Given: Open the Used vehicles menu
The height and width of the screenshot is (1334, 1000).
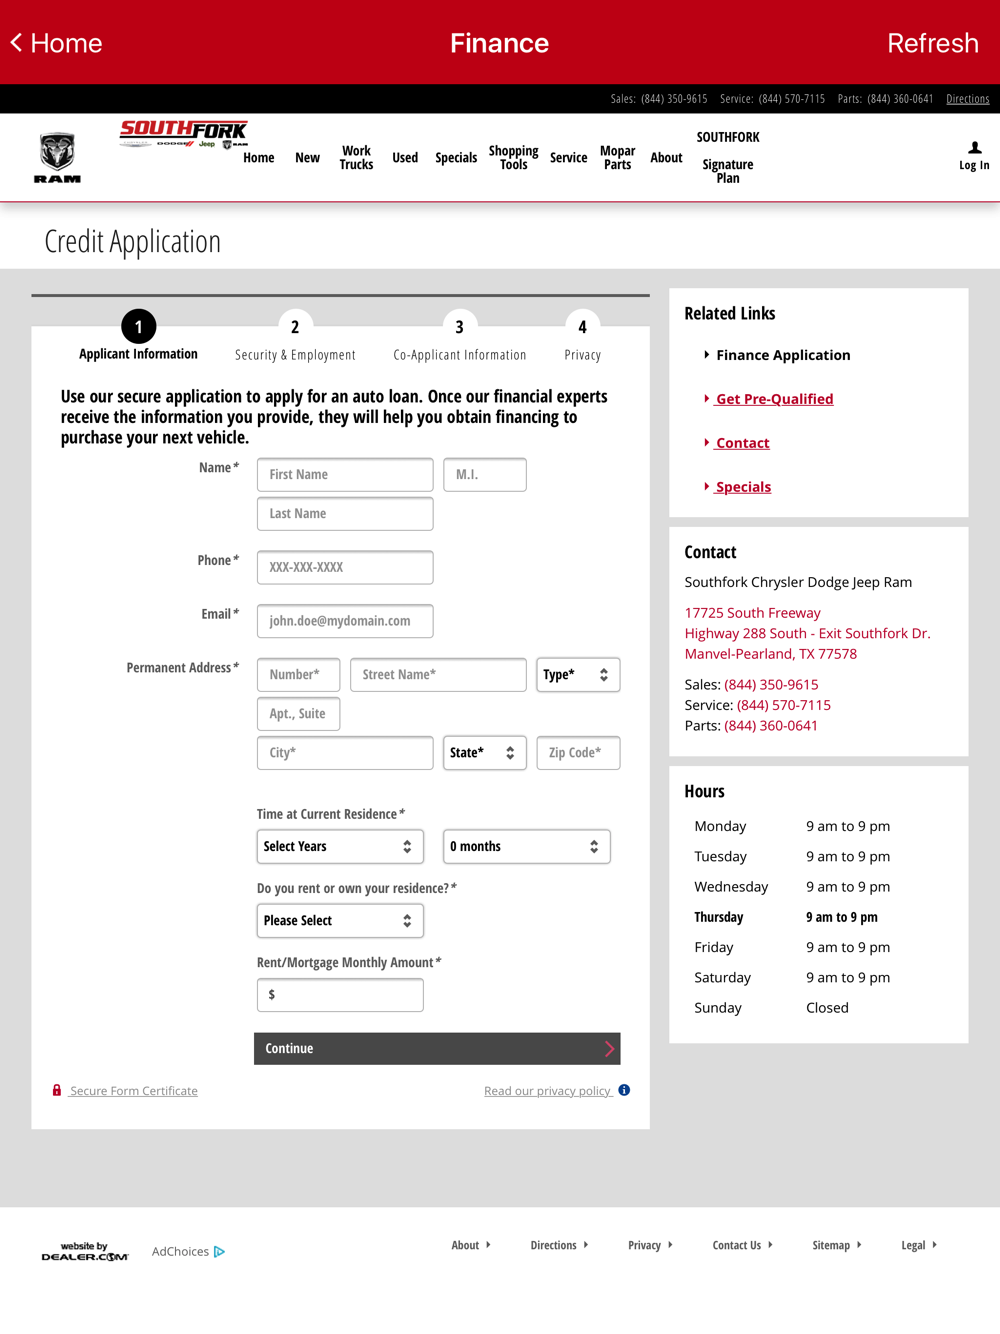Looking at the screenshot, I should [x=405, y=158].
